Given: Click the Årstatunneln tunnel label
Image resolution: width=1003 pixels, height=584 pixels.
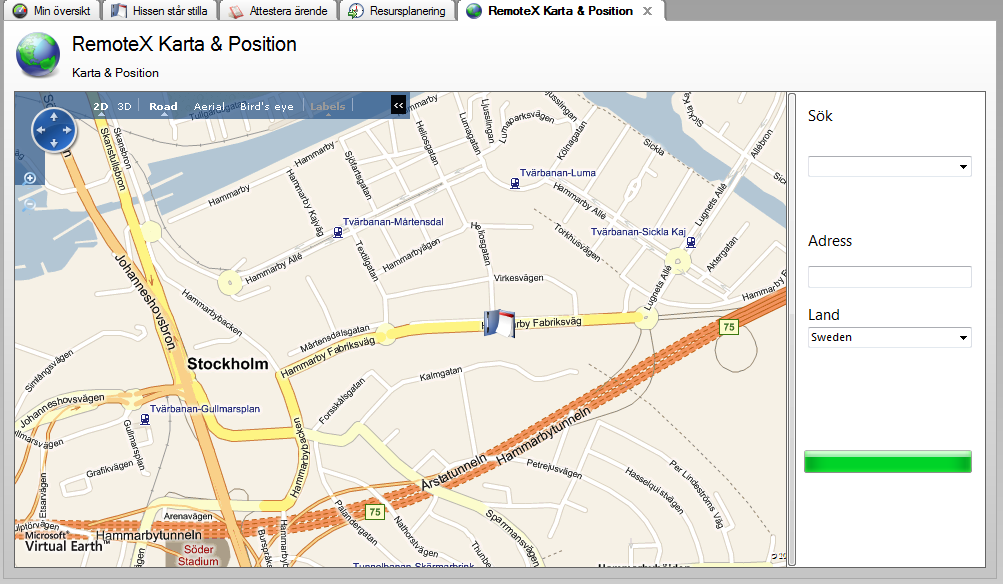Looking at the screenshot, I should pyautogui.click(x=454, y=472).
